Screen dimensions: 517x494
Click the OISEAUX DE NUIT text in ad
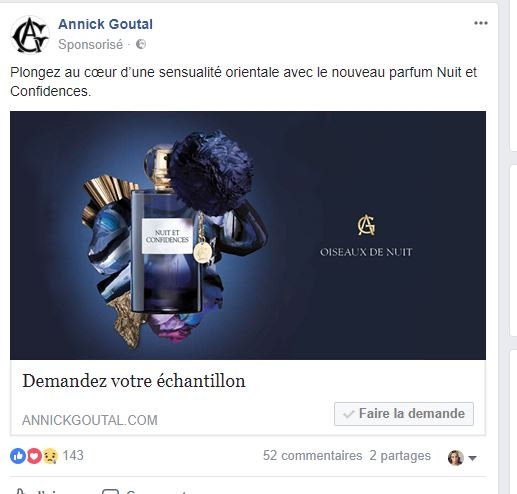[366, 252]
